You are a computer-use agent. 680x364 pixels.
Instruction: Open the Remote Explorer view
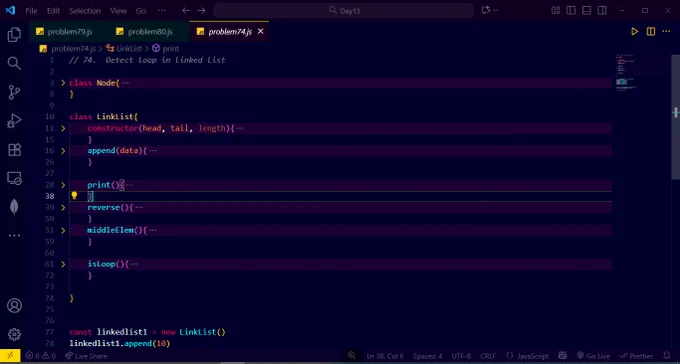click(x=14, y=178)
